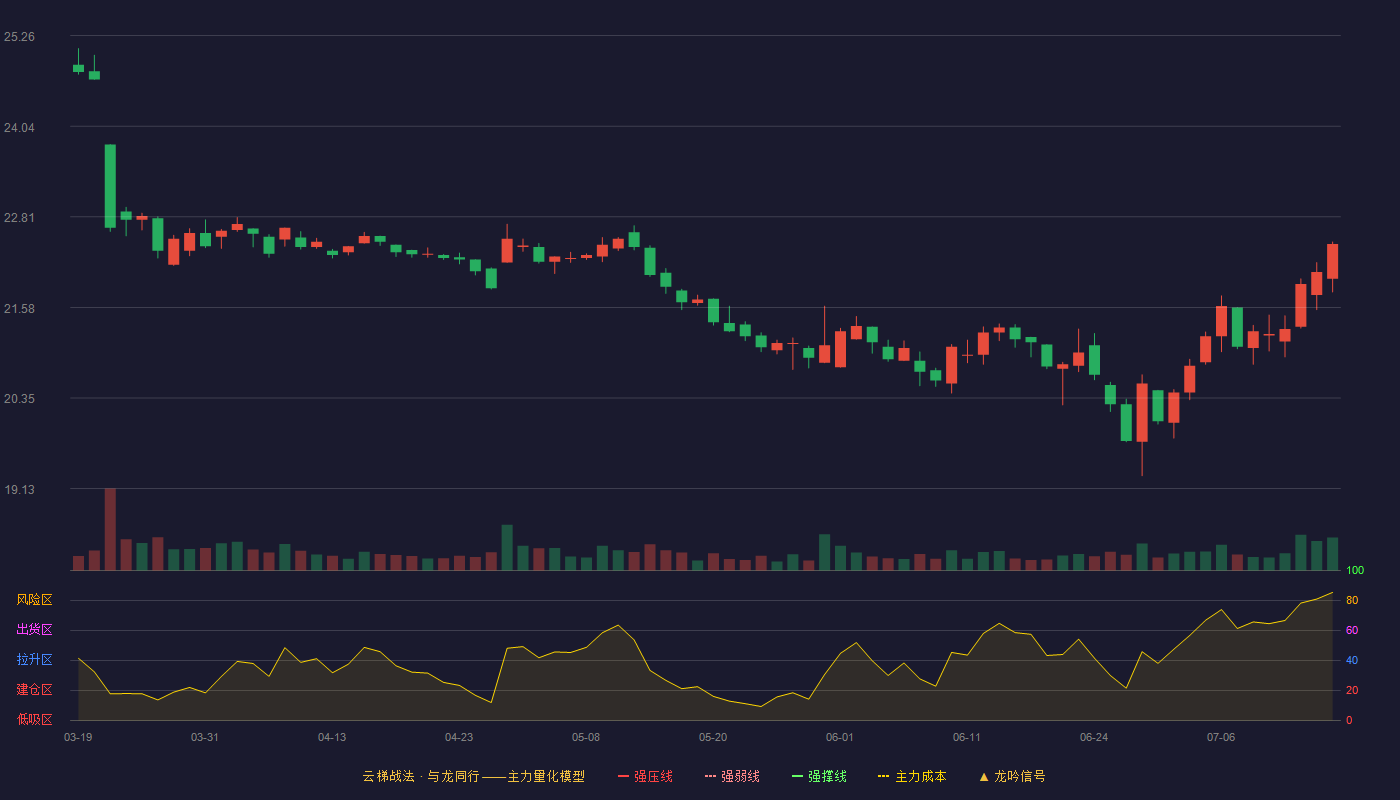The height and width of the screenshot is (800, 1400).
Task: Click the 云梯战法 主力量化模型 legend title
Action: click(473, 776)
